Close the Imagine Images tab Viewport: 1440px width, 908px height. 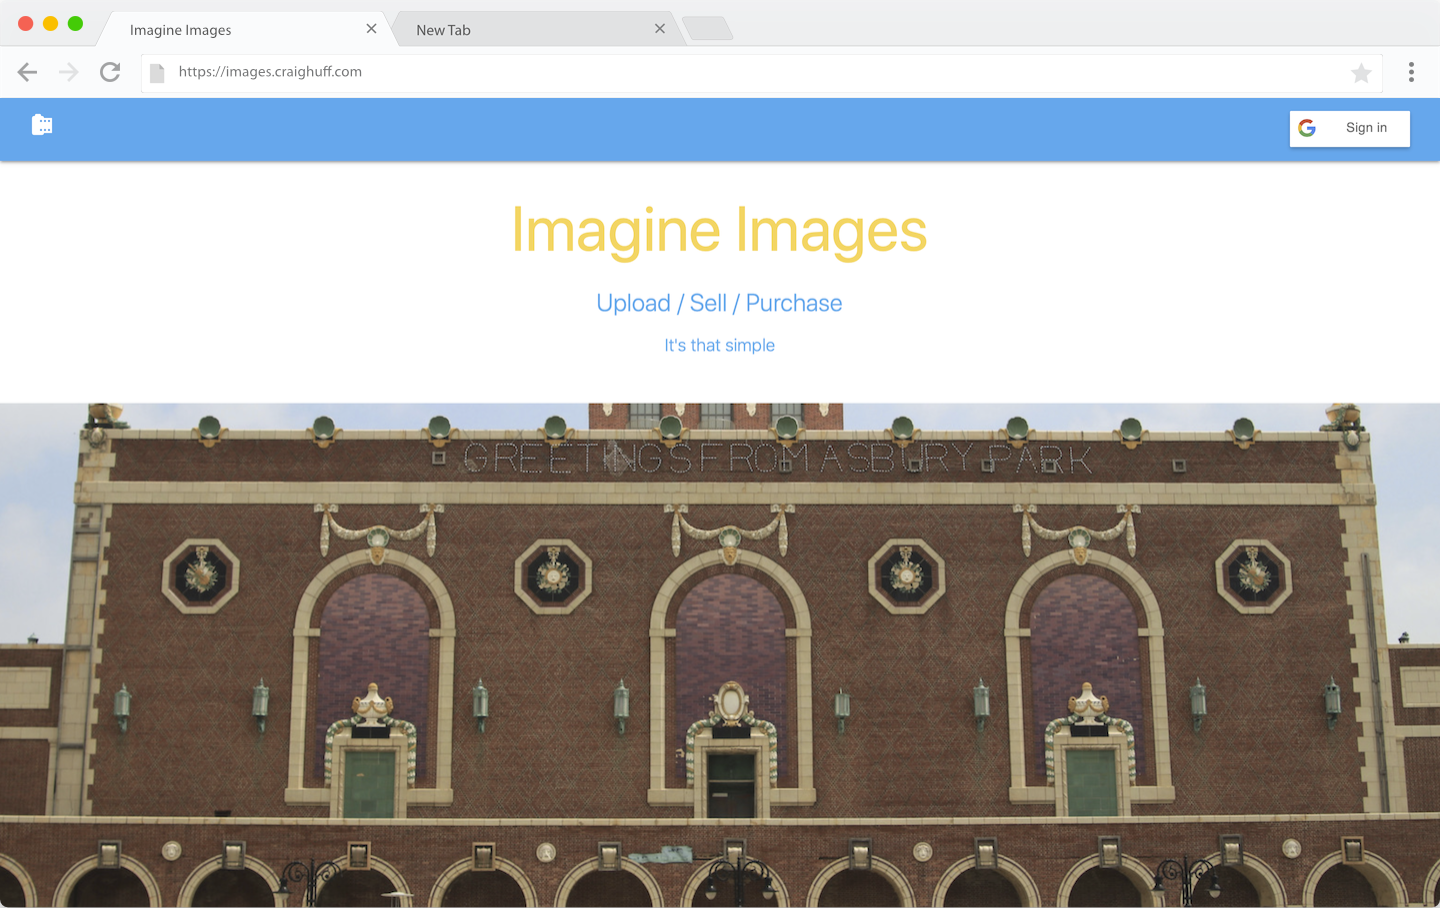[x=371, y=29]
